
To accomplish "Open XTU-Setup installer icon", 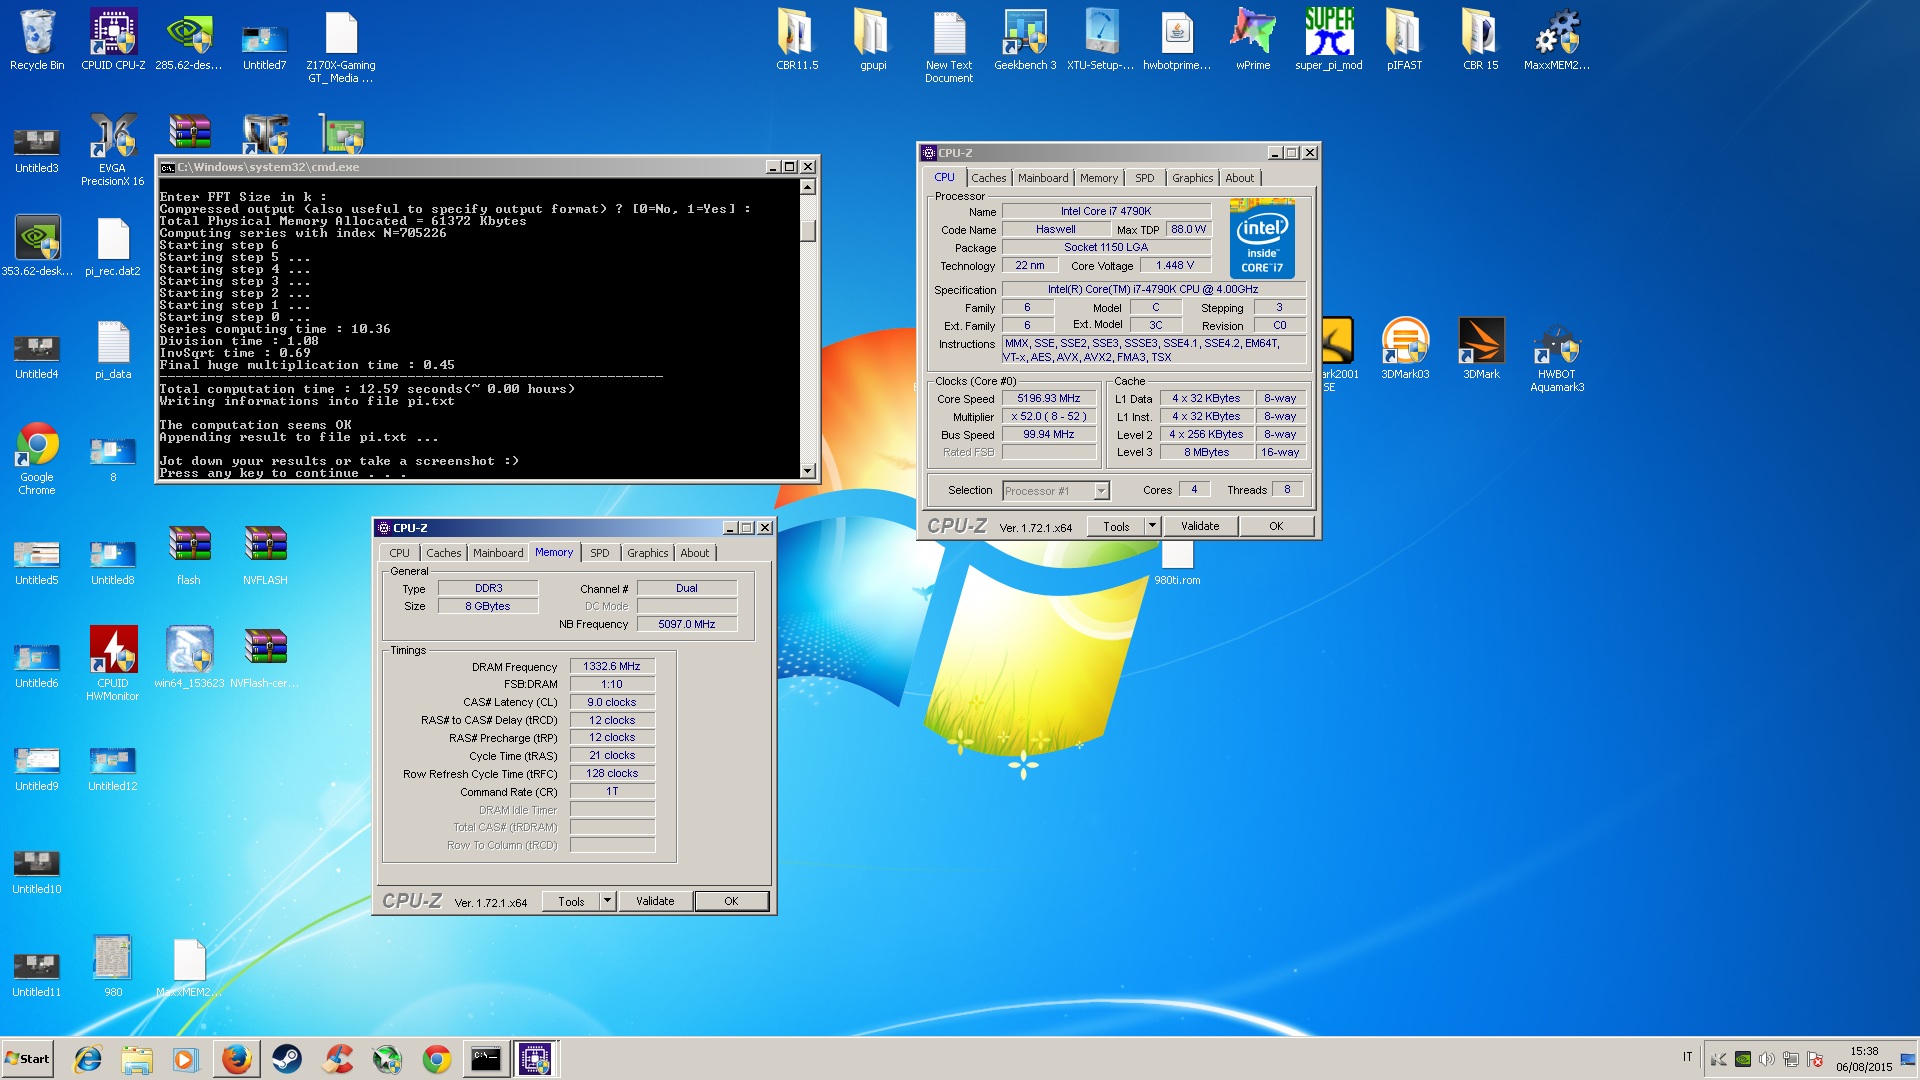I will pyautogui.click(x=1101, y=40).
